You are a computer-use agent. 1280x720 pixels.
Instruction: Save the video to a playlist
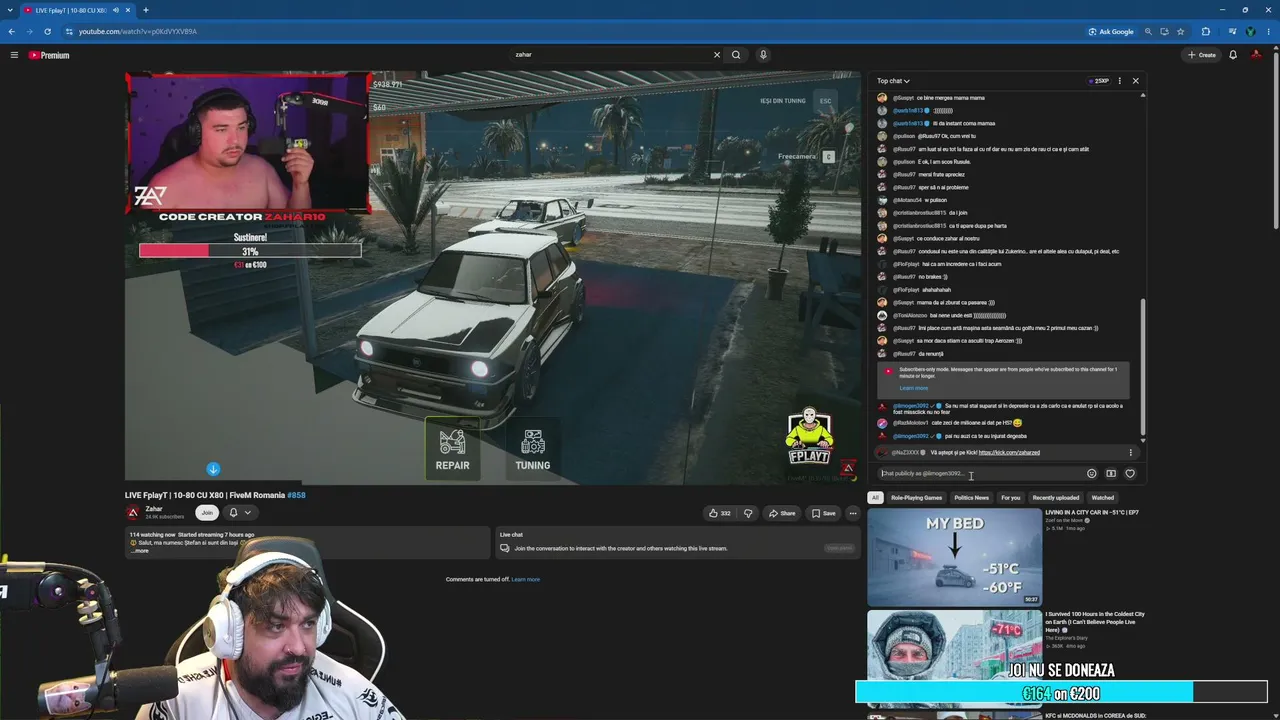(823, 513)
